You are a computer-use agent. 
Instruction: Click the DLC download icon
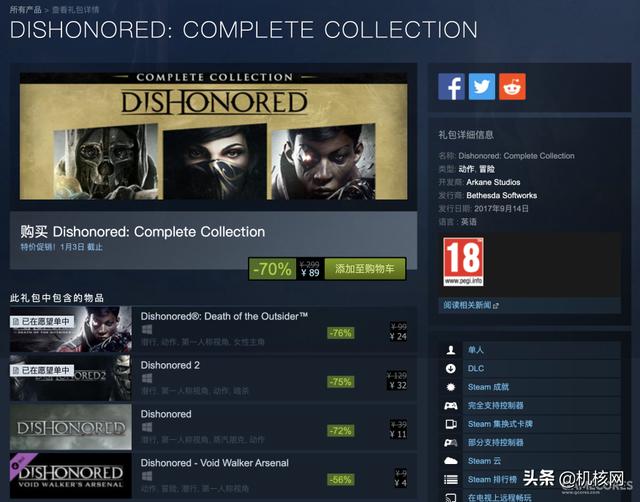pyautogui.click(x=451, y=369)
